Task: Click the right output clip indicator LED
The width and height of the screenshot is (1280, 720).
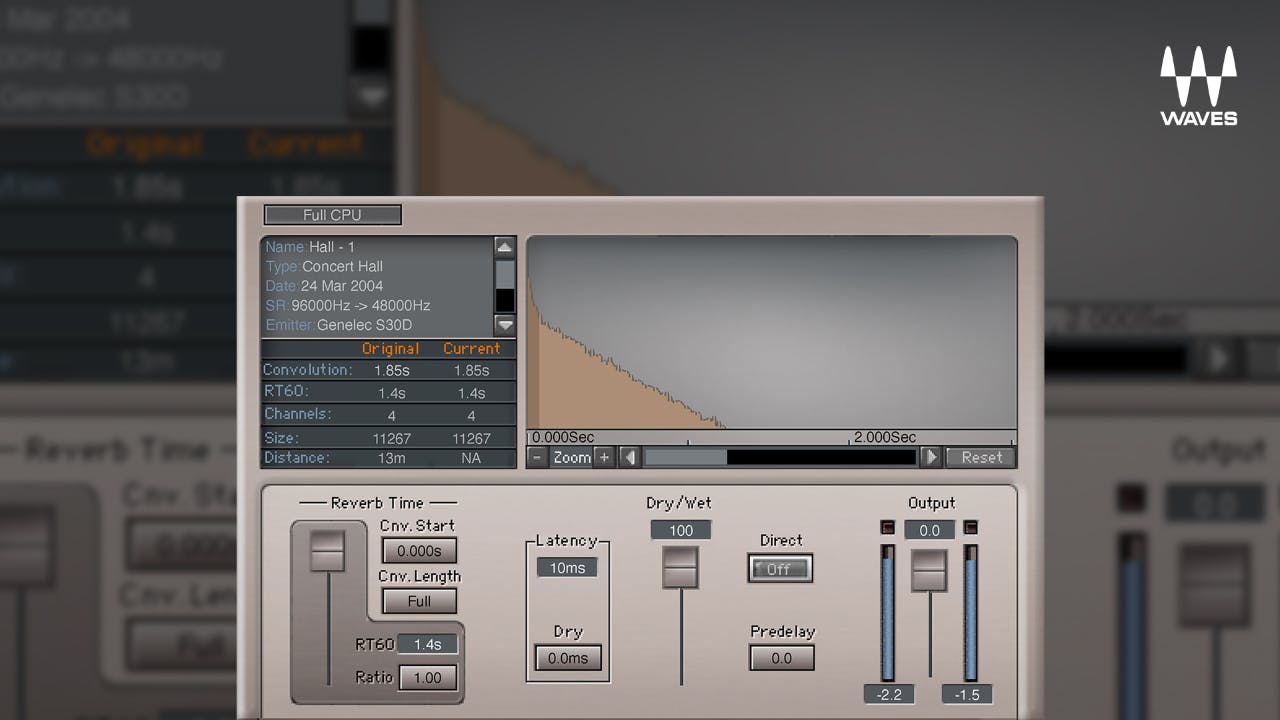Action: (970, 527)
